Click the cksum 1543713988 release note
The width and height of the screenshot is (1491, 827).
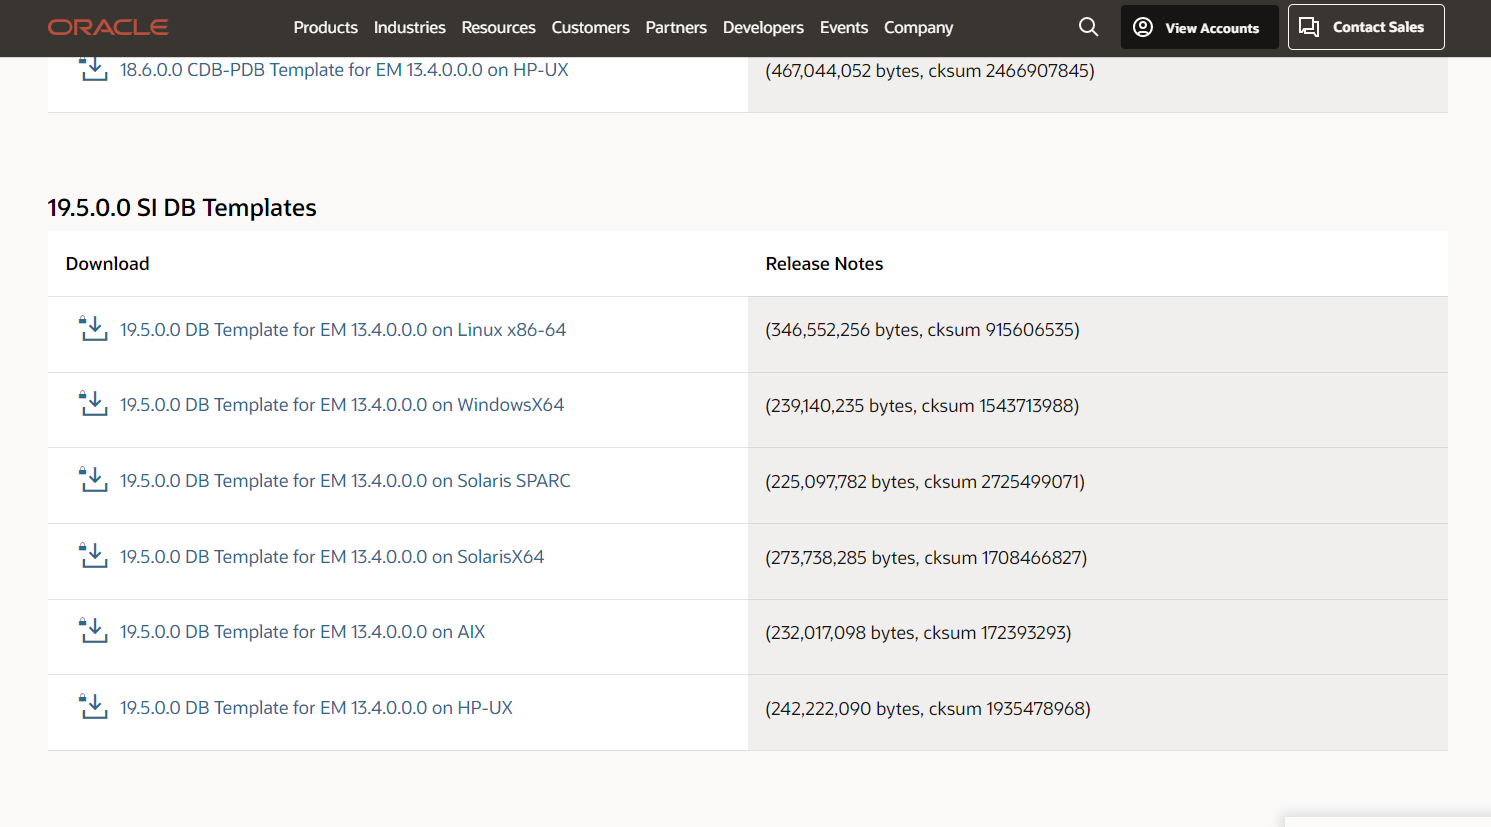click(922, 406)
